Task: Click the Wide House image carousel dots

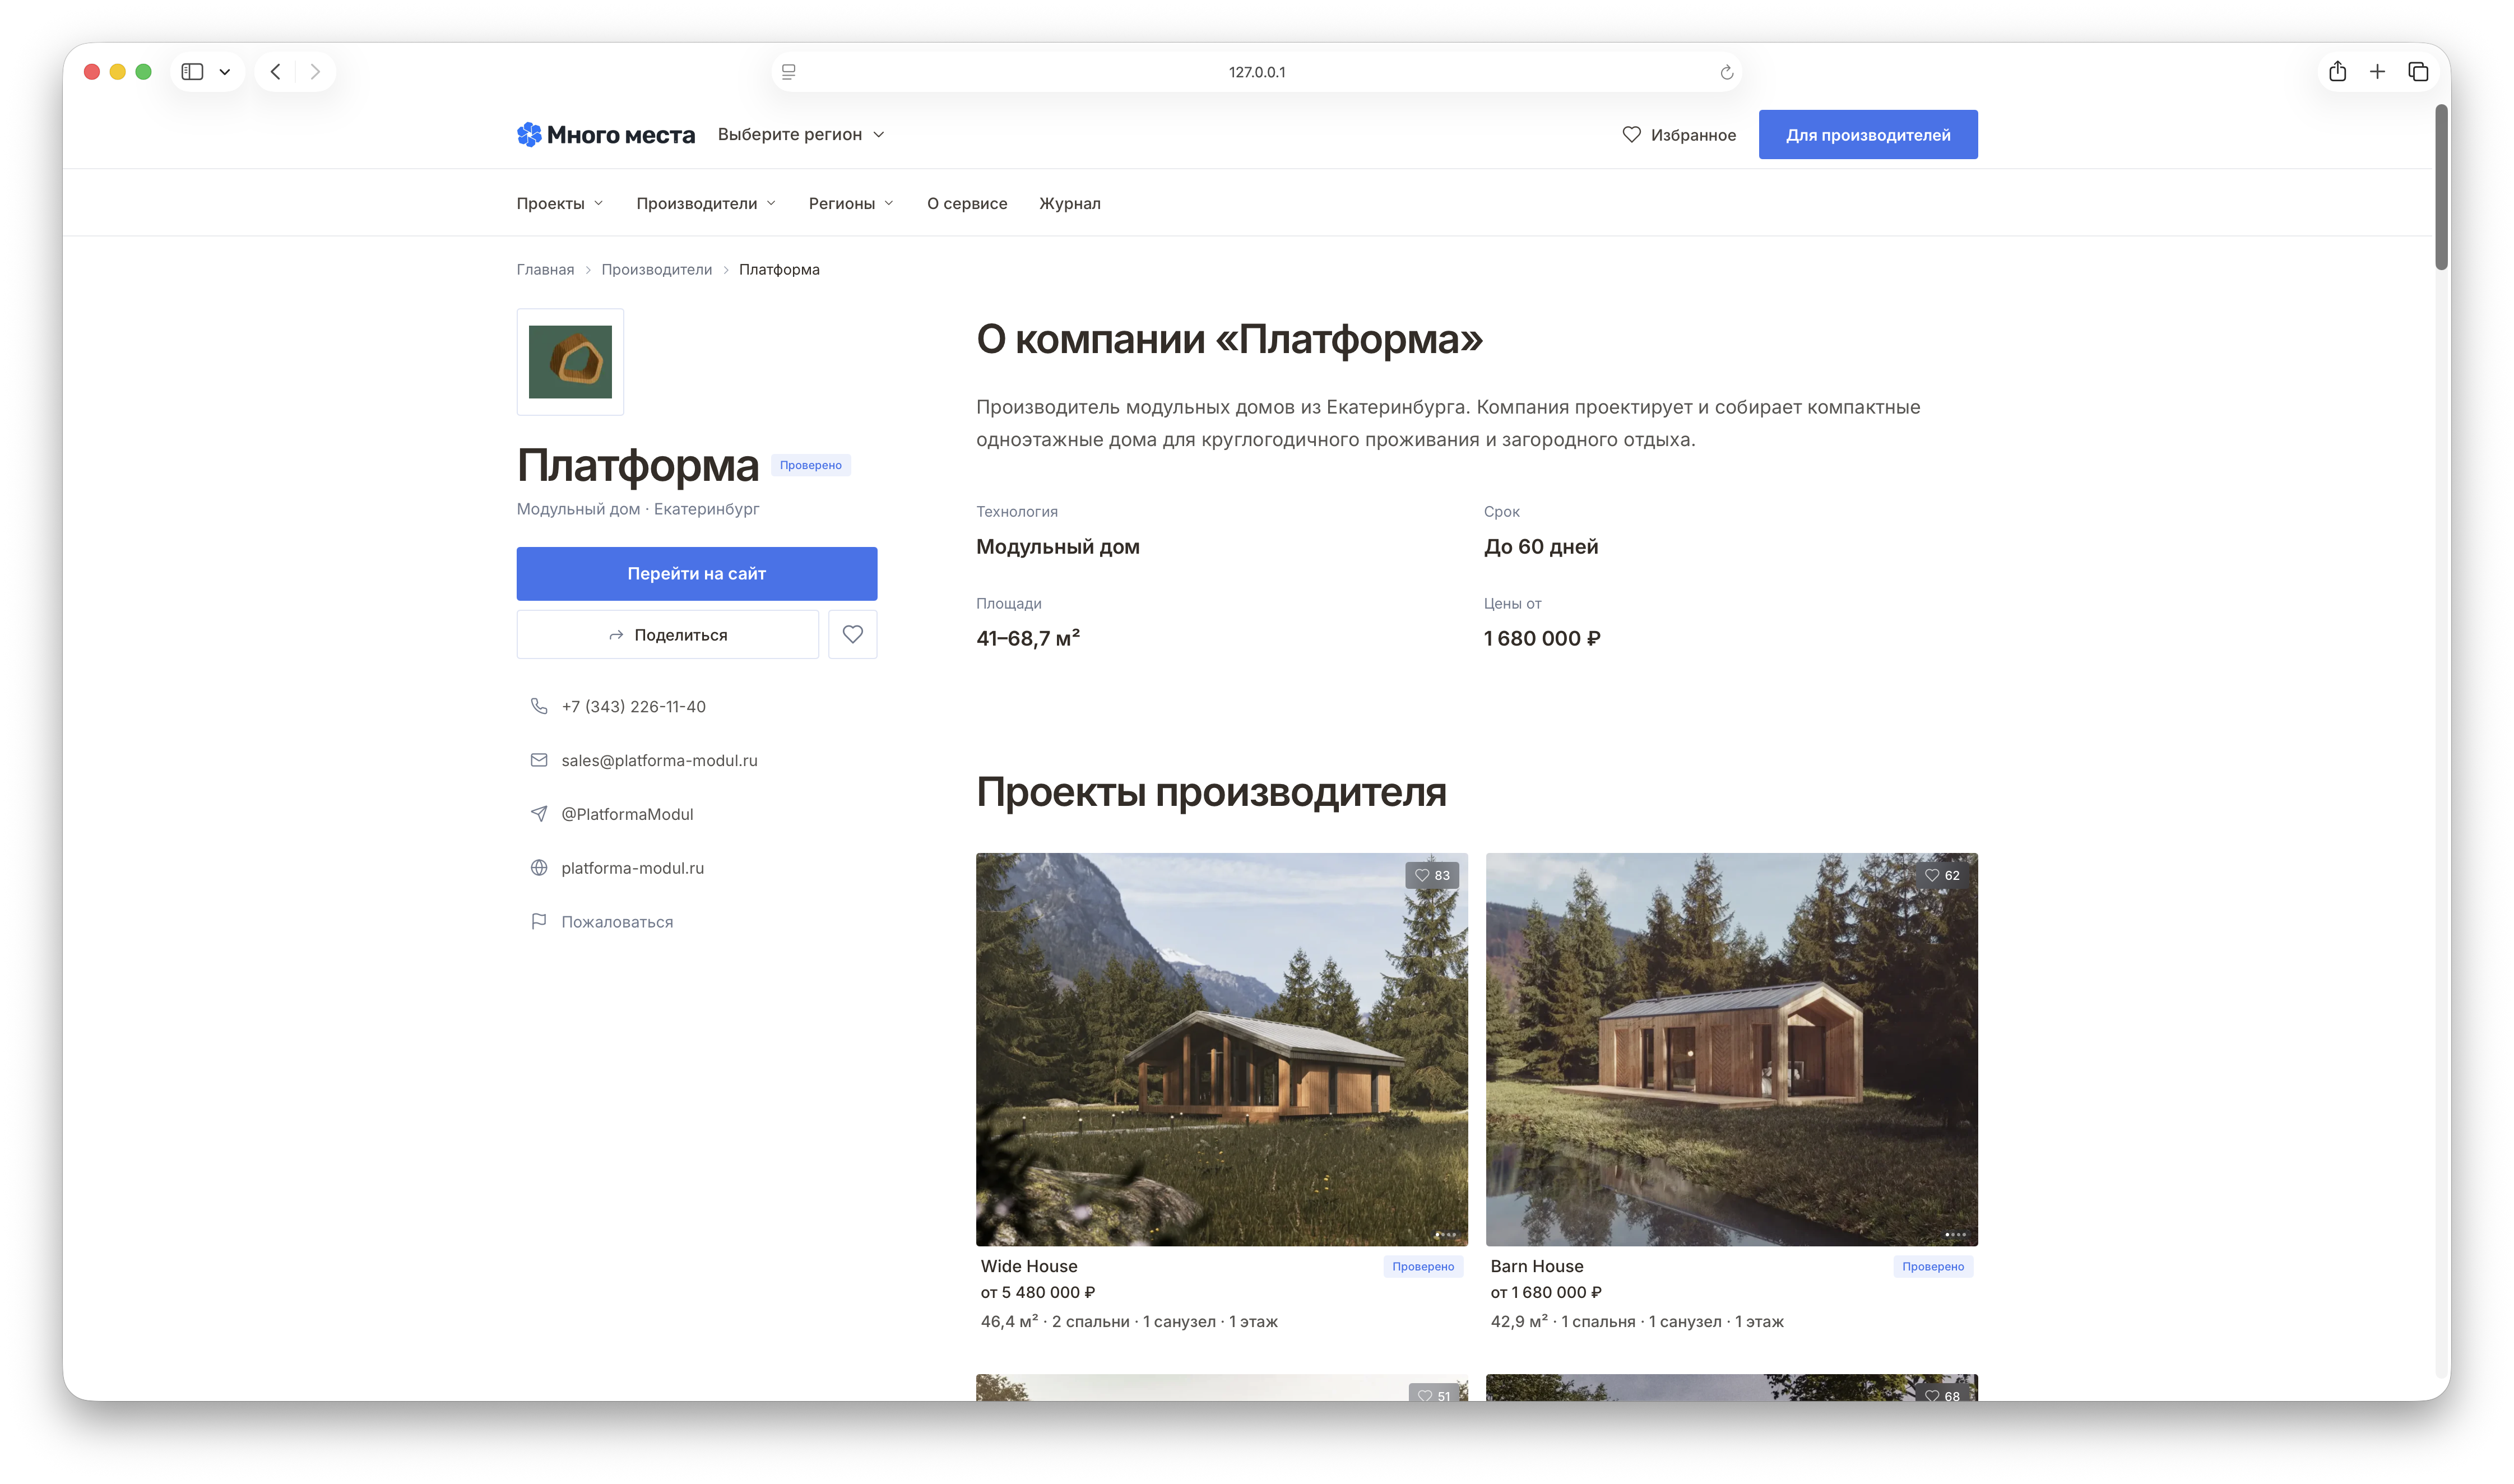Action: [1445, 1235]
